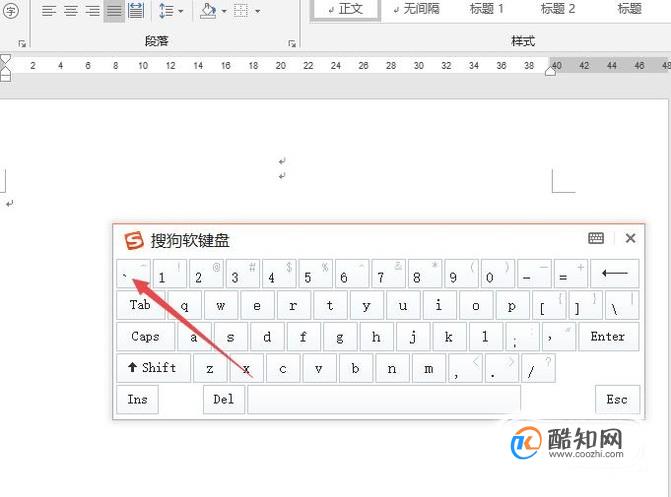
Task: Click the enclosed character 字 icon
Action: [x=10, y=11]
